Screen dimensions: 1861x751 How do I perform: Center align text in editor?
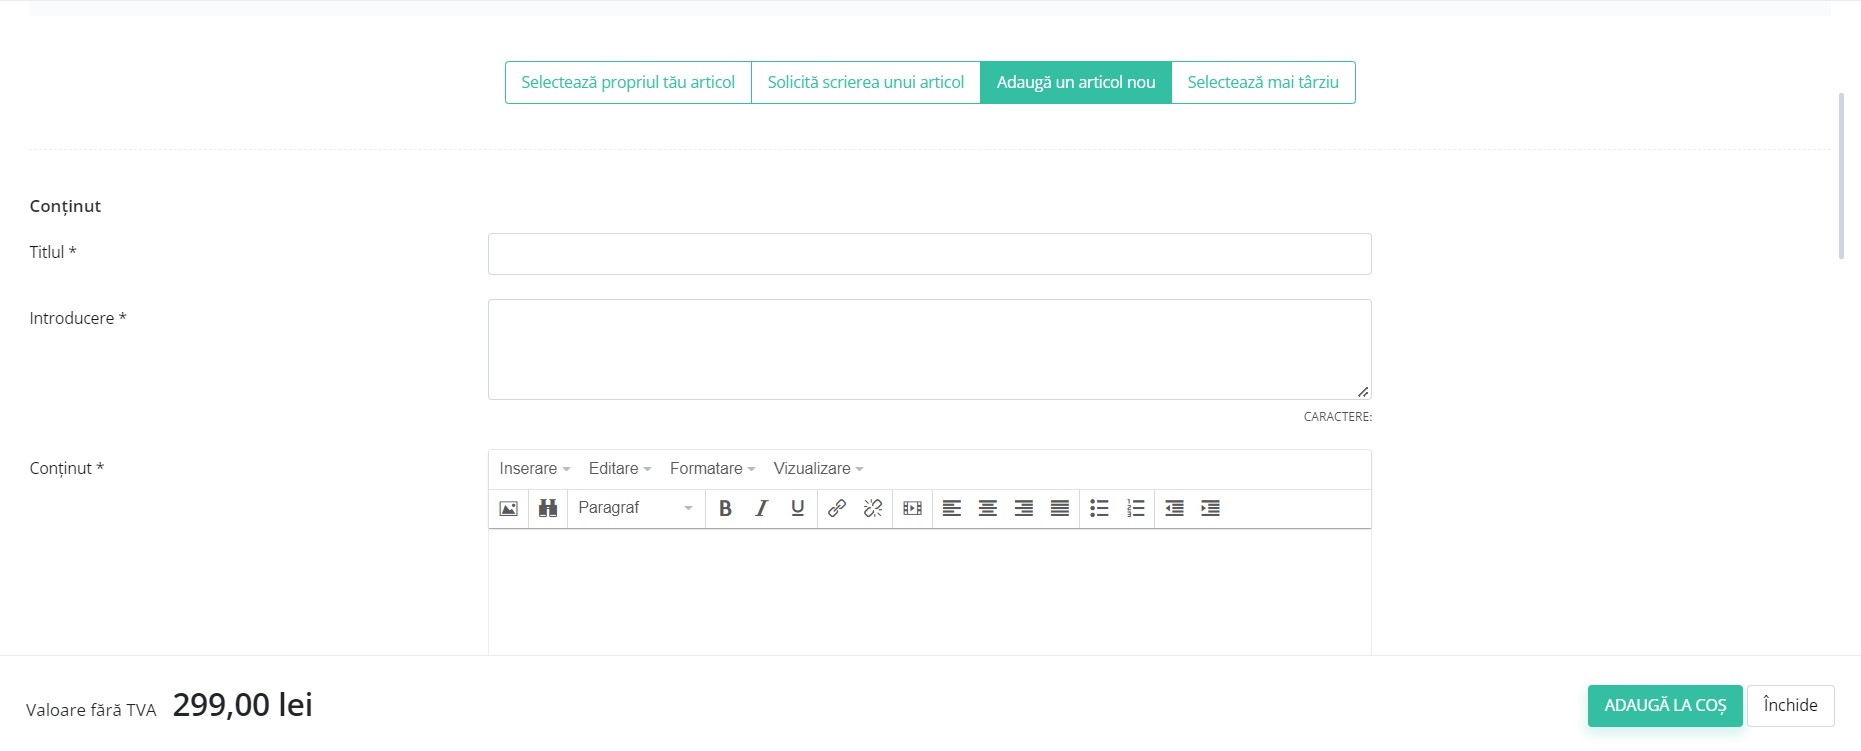pos(987,508)
